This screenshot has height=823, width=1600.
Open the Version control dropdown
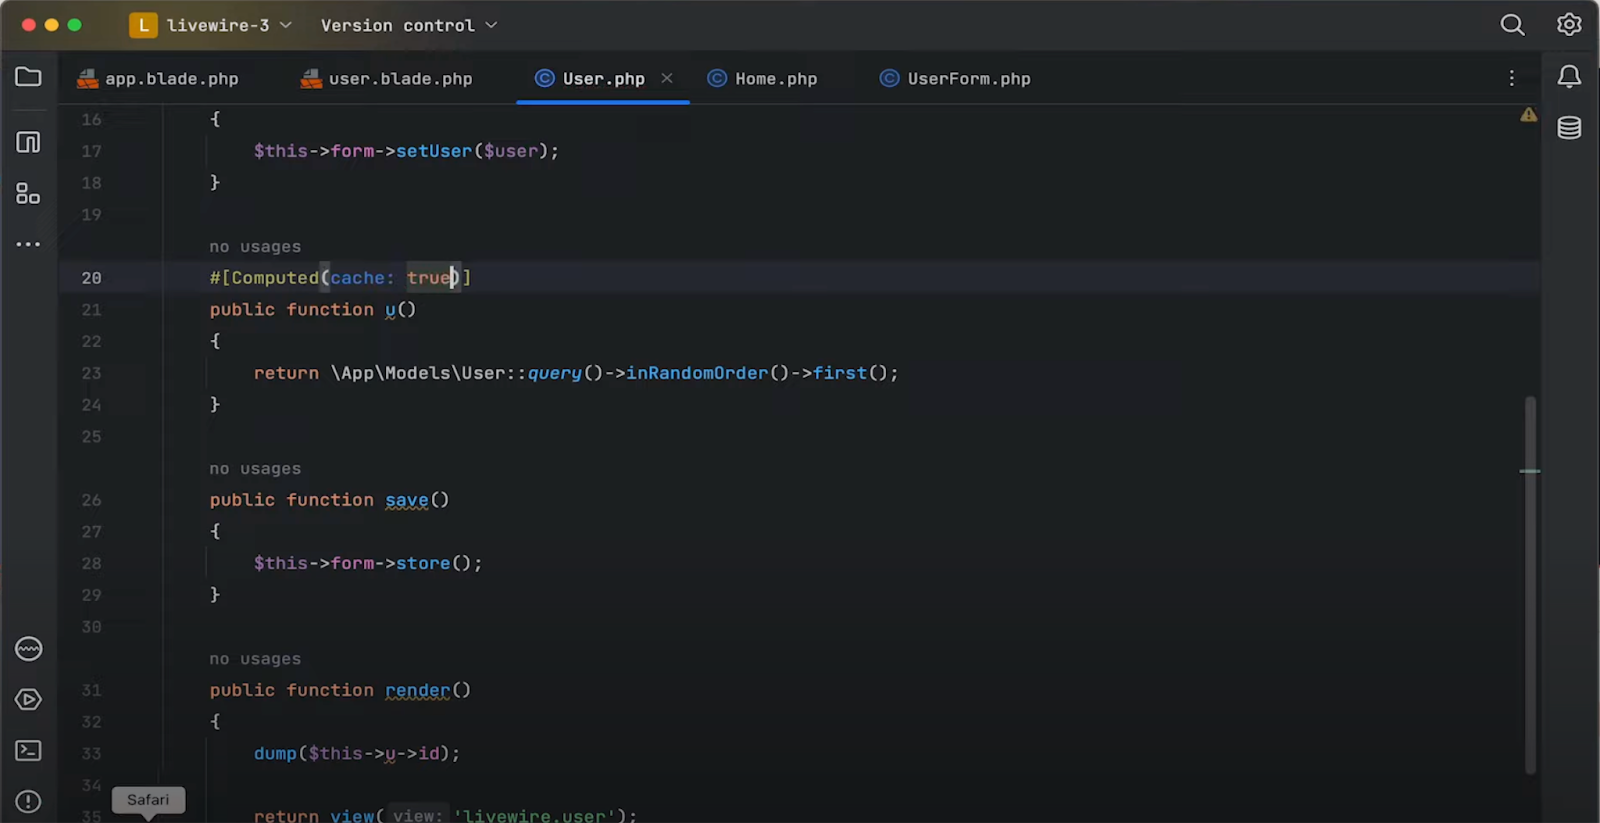click(x=408, y=25)
